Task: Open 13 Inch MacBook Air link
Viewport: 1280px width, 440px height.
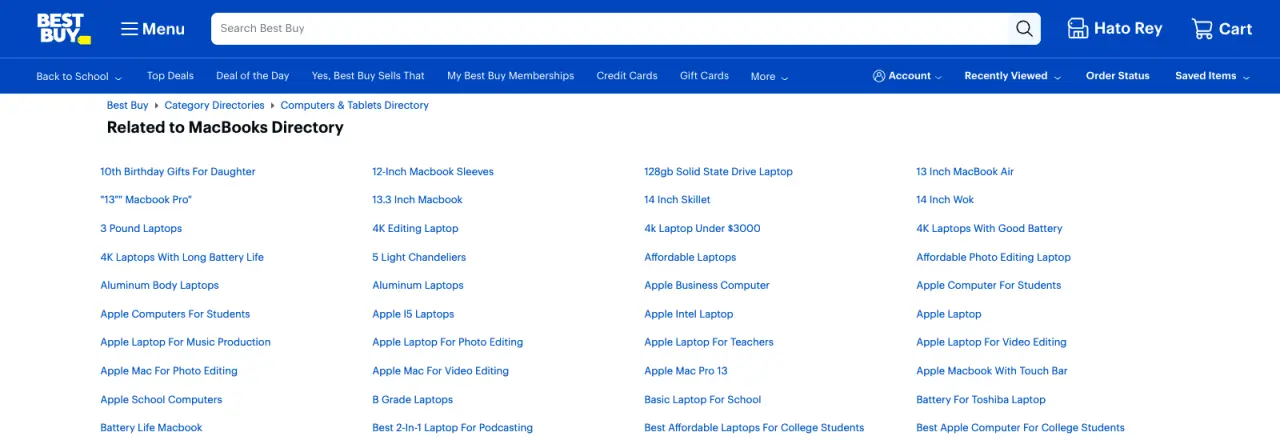Action: point(965,172)
